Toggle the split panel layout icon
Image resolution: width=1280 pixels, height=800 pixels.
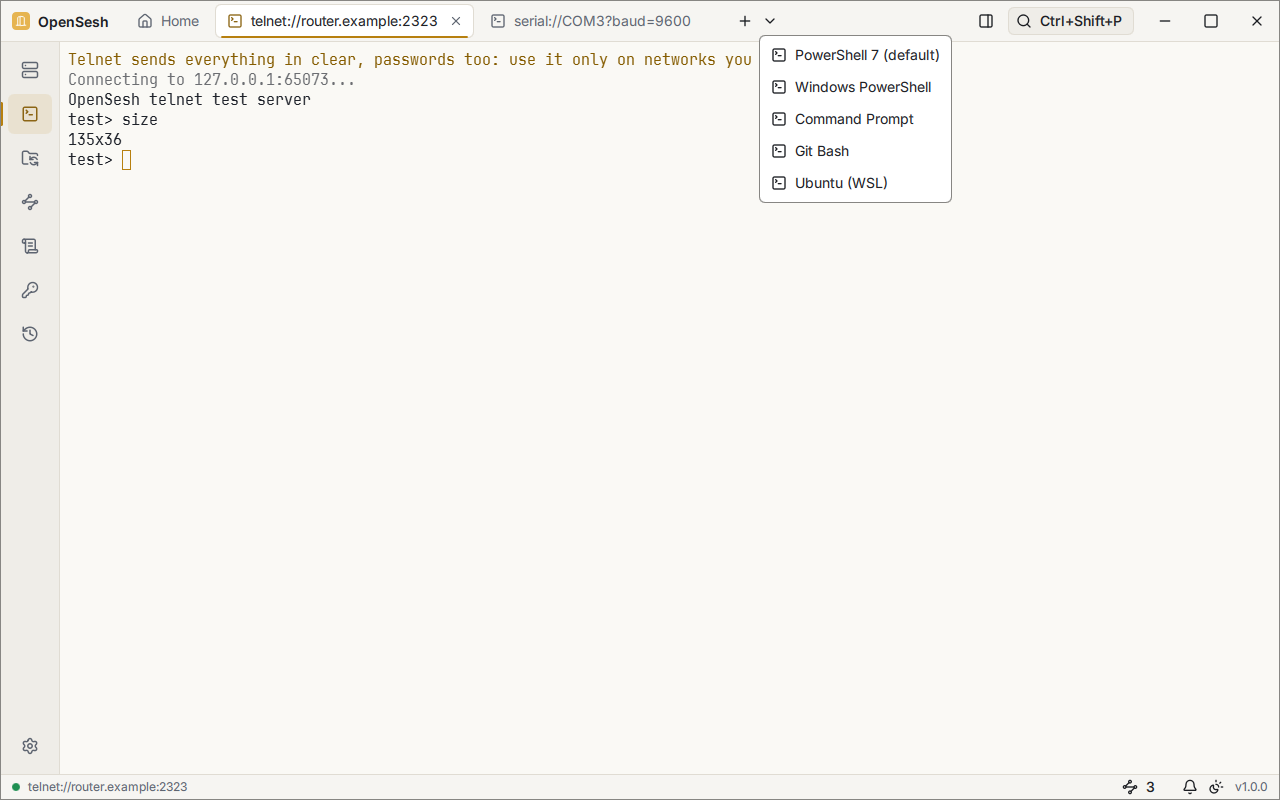tap(986, 21)
